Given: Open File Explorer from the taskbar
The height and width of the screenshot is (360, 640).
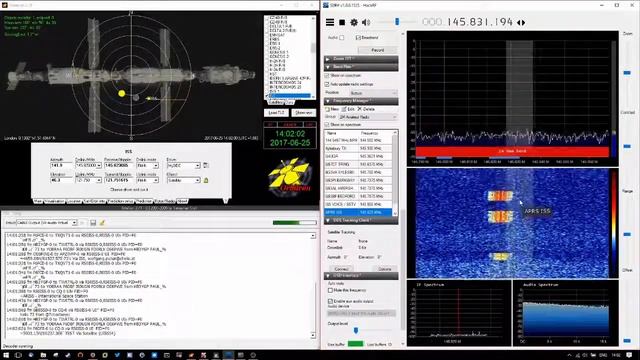Looking at the screenshot, I should (x=43, y=355).
